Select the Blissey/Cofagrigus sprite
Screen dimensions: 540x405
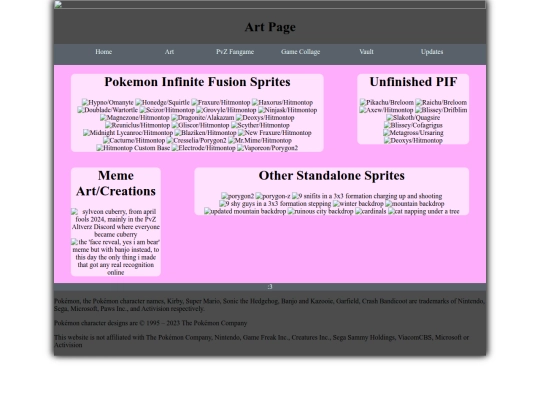point(413,125)
